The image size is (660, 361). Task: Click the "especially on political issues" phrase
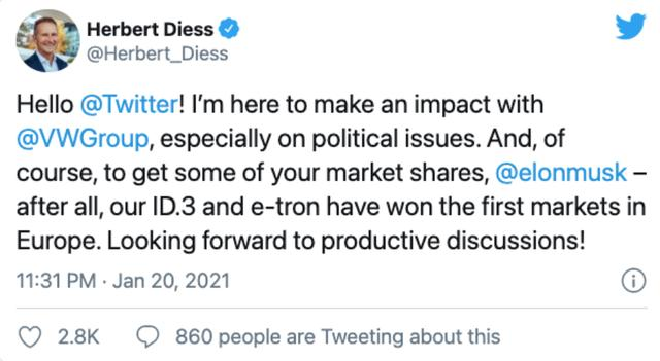tap(320, 139)
